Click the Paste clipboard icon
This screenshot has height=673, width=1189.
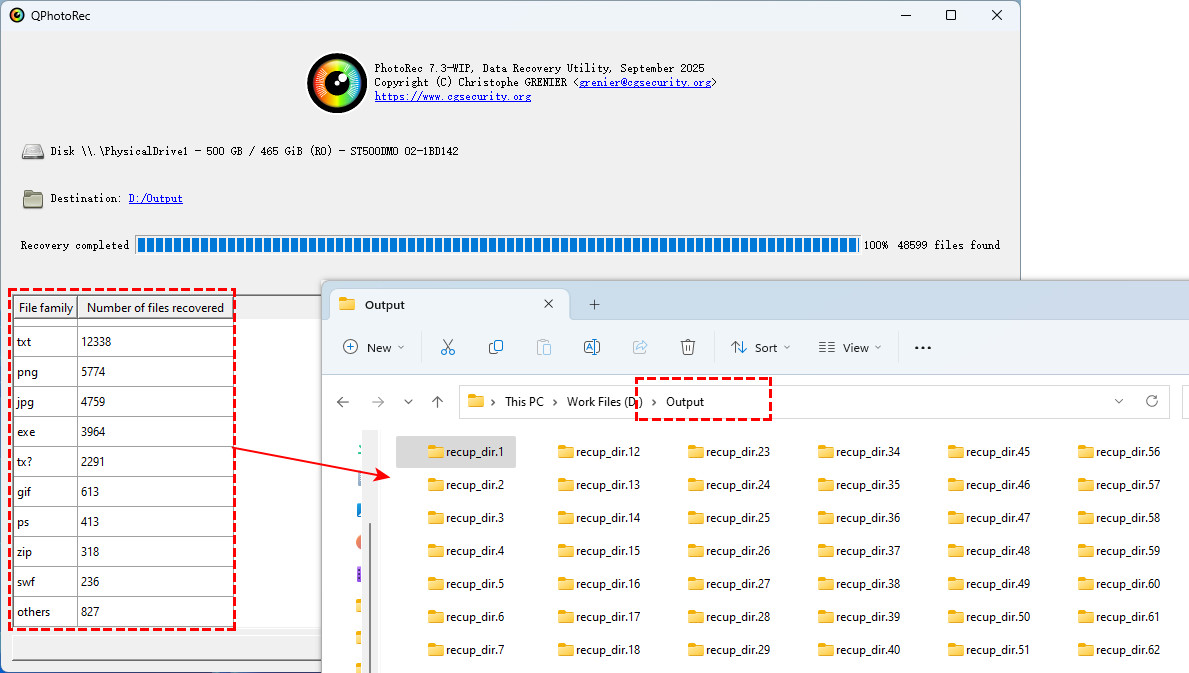click(x=544, y=347)
